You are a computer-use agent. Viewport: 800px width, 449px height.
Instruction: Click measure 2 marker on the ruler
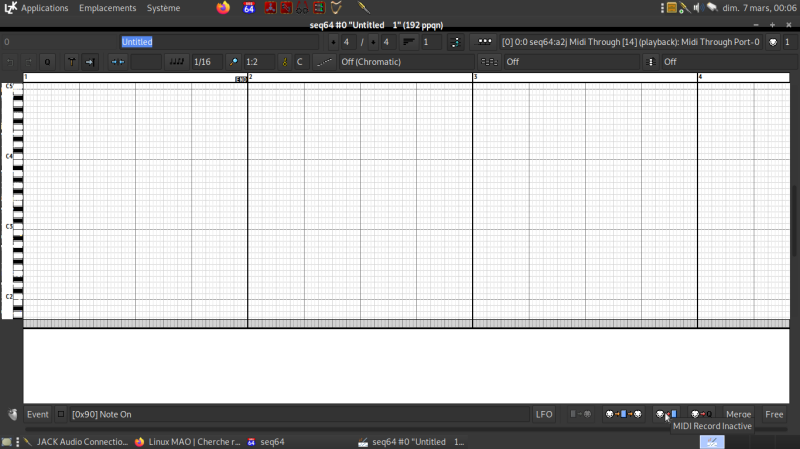point(251,77)
